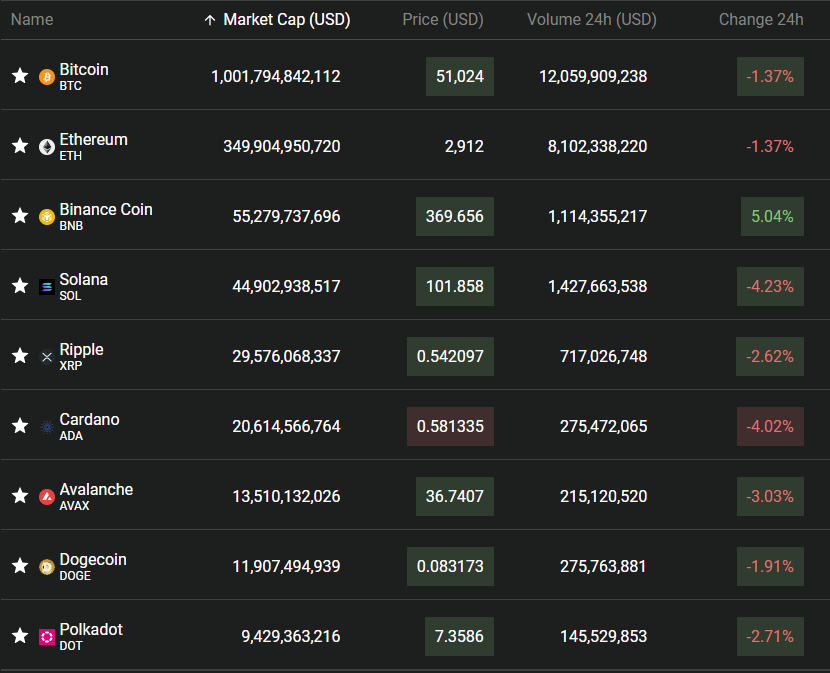The height and width of the screenshot is (673, 830).
Task: Open the Ripple coin name link
Action: (82, 349)
